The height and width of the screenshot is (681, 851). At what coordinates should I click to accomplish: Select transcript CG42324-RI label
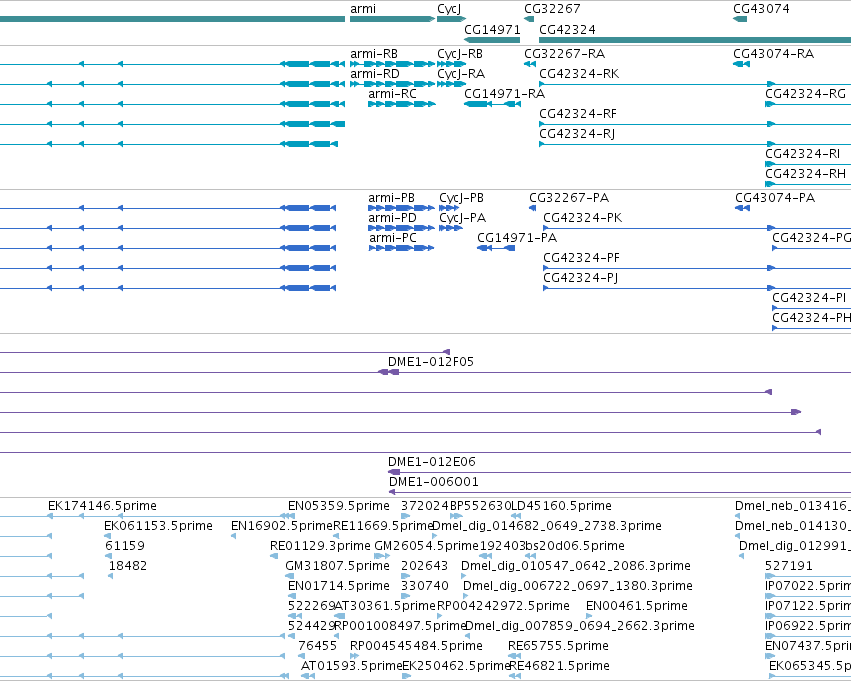803,154
